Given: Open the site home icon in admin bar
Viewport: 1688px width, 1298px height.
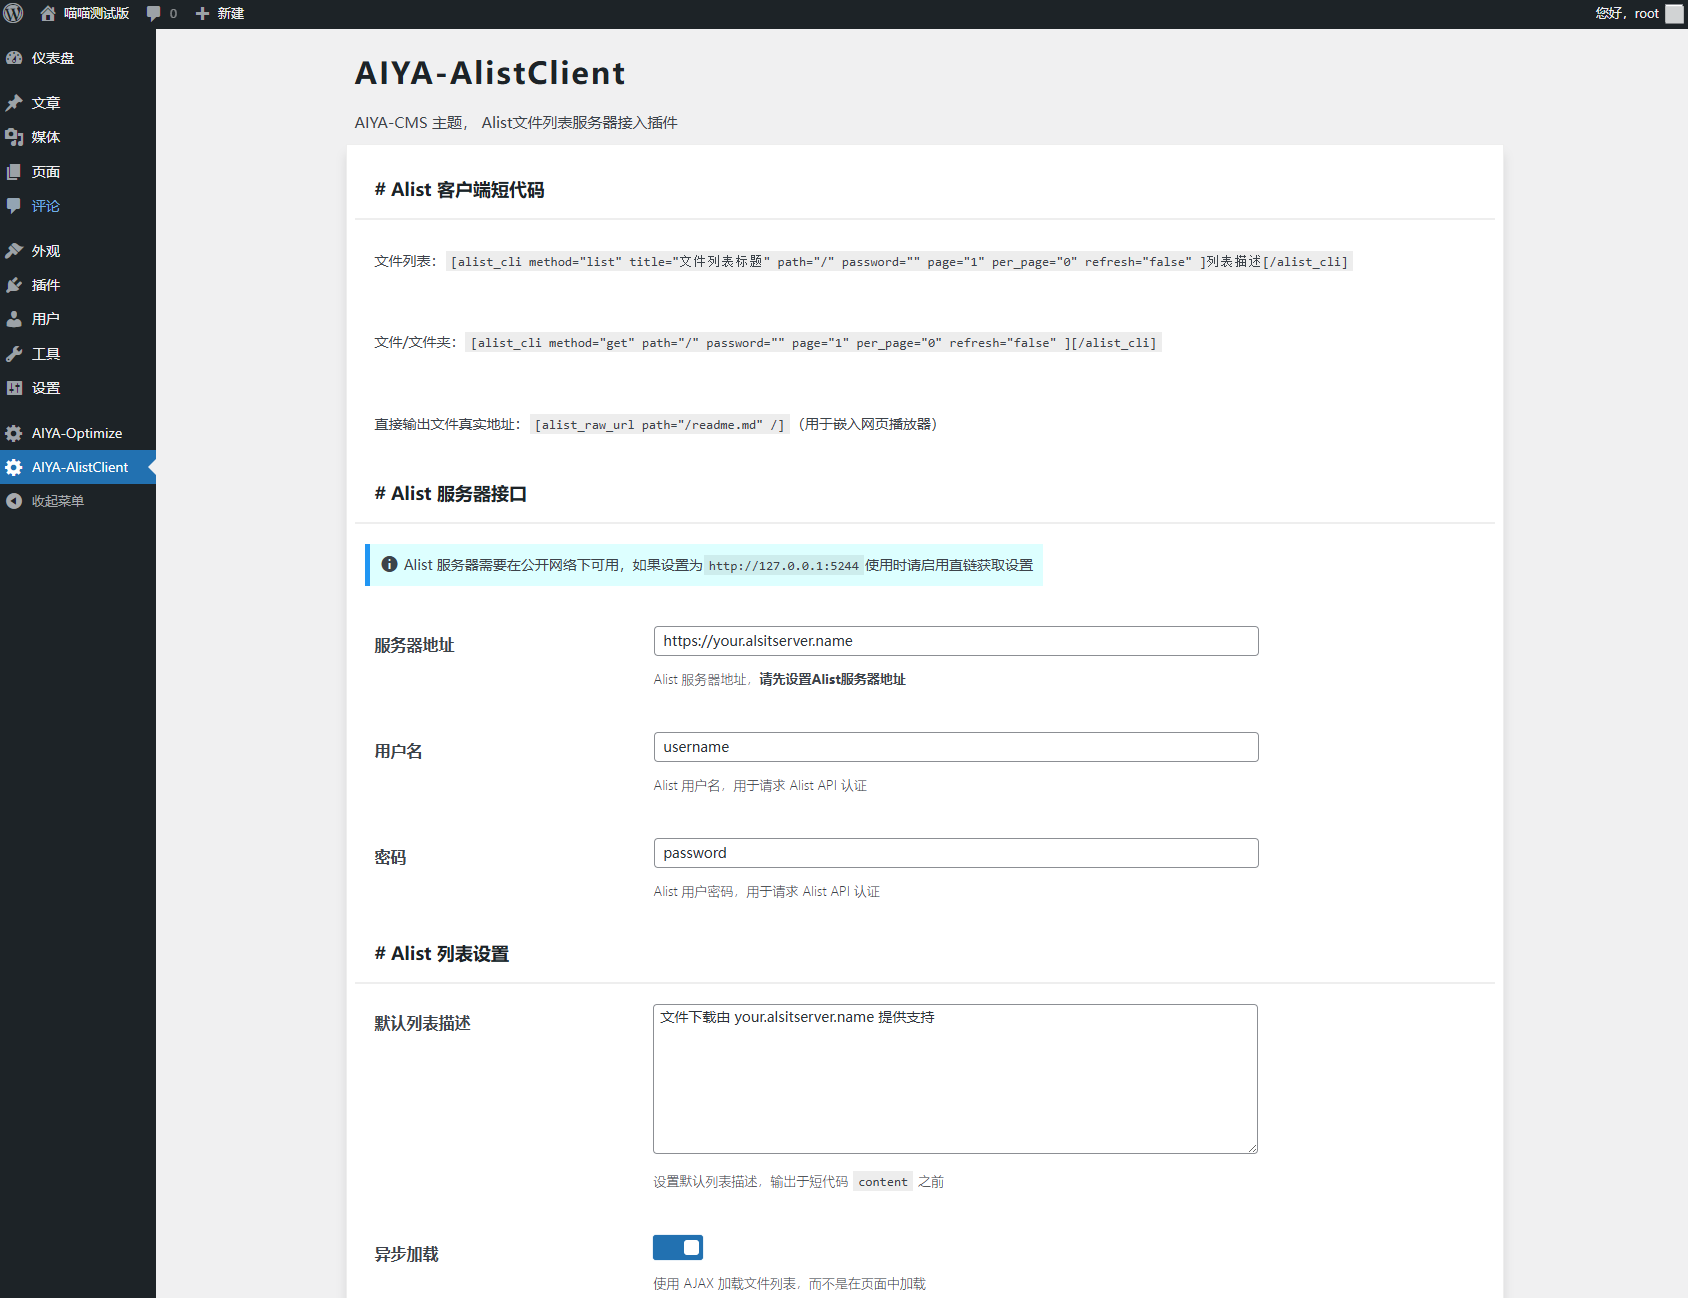Looking at the screenshot, I should click(x=47, y=13).
